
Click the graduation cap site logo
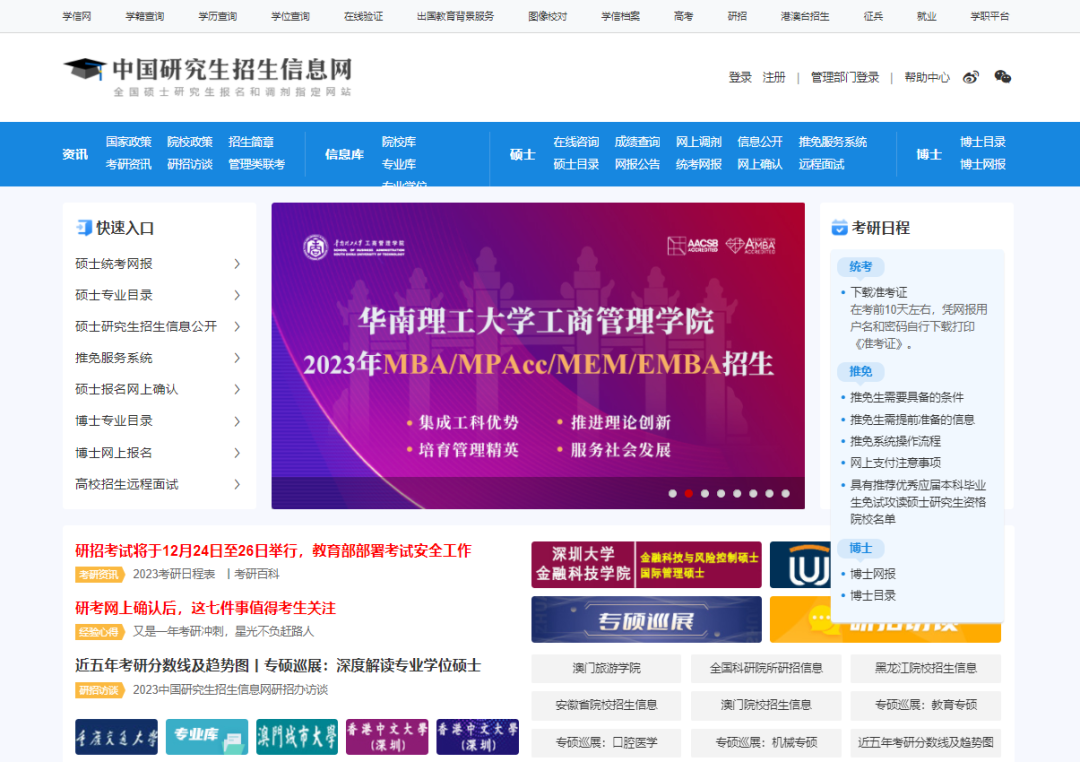tap(85, 69)
